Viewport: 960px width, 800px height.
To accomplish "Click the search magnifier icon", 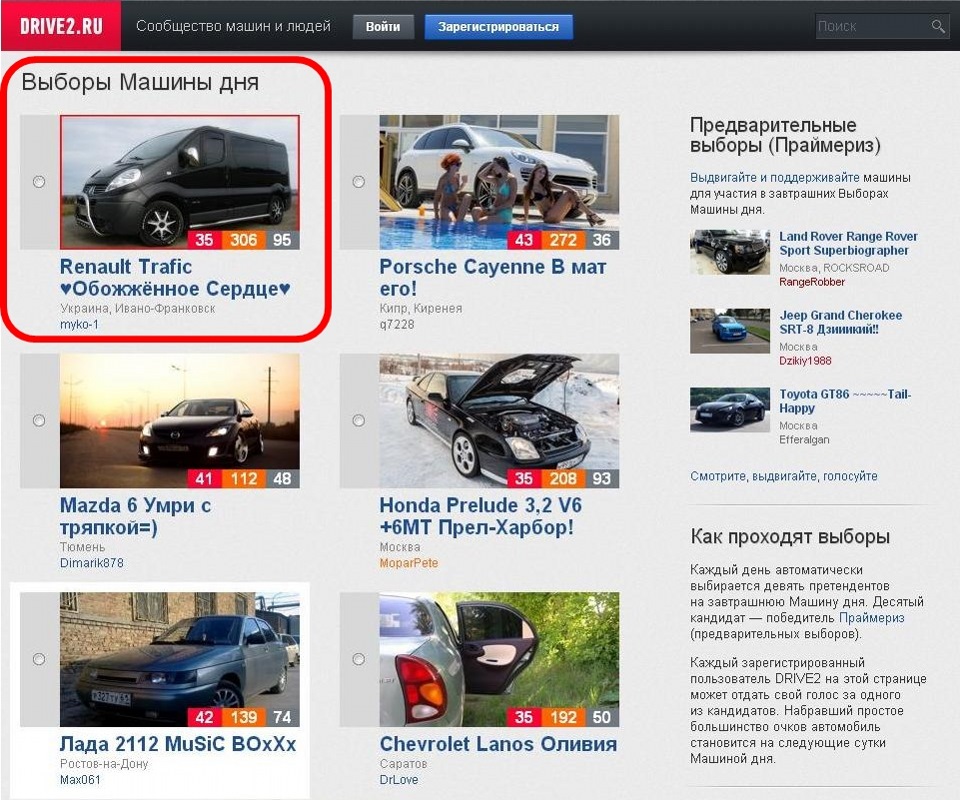I will click(937, 26).
